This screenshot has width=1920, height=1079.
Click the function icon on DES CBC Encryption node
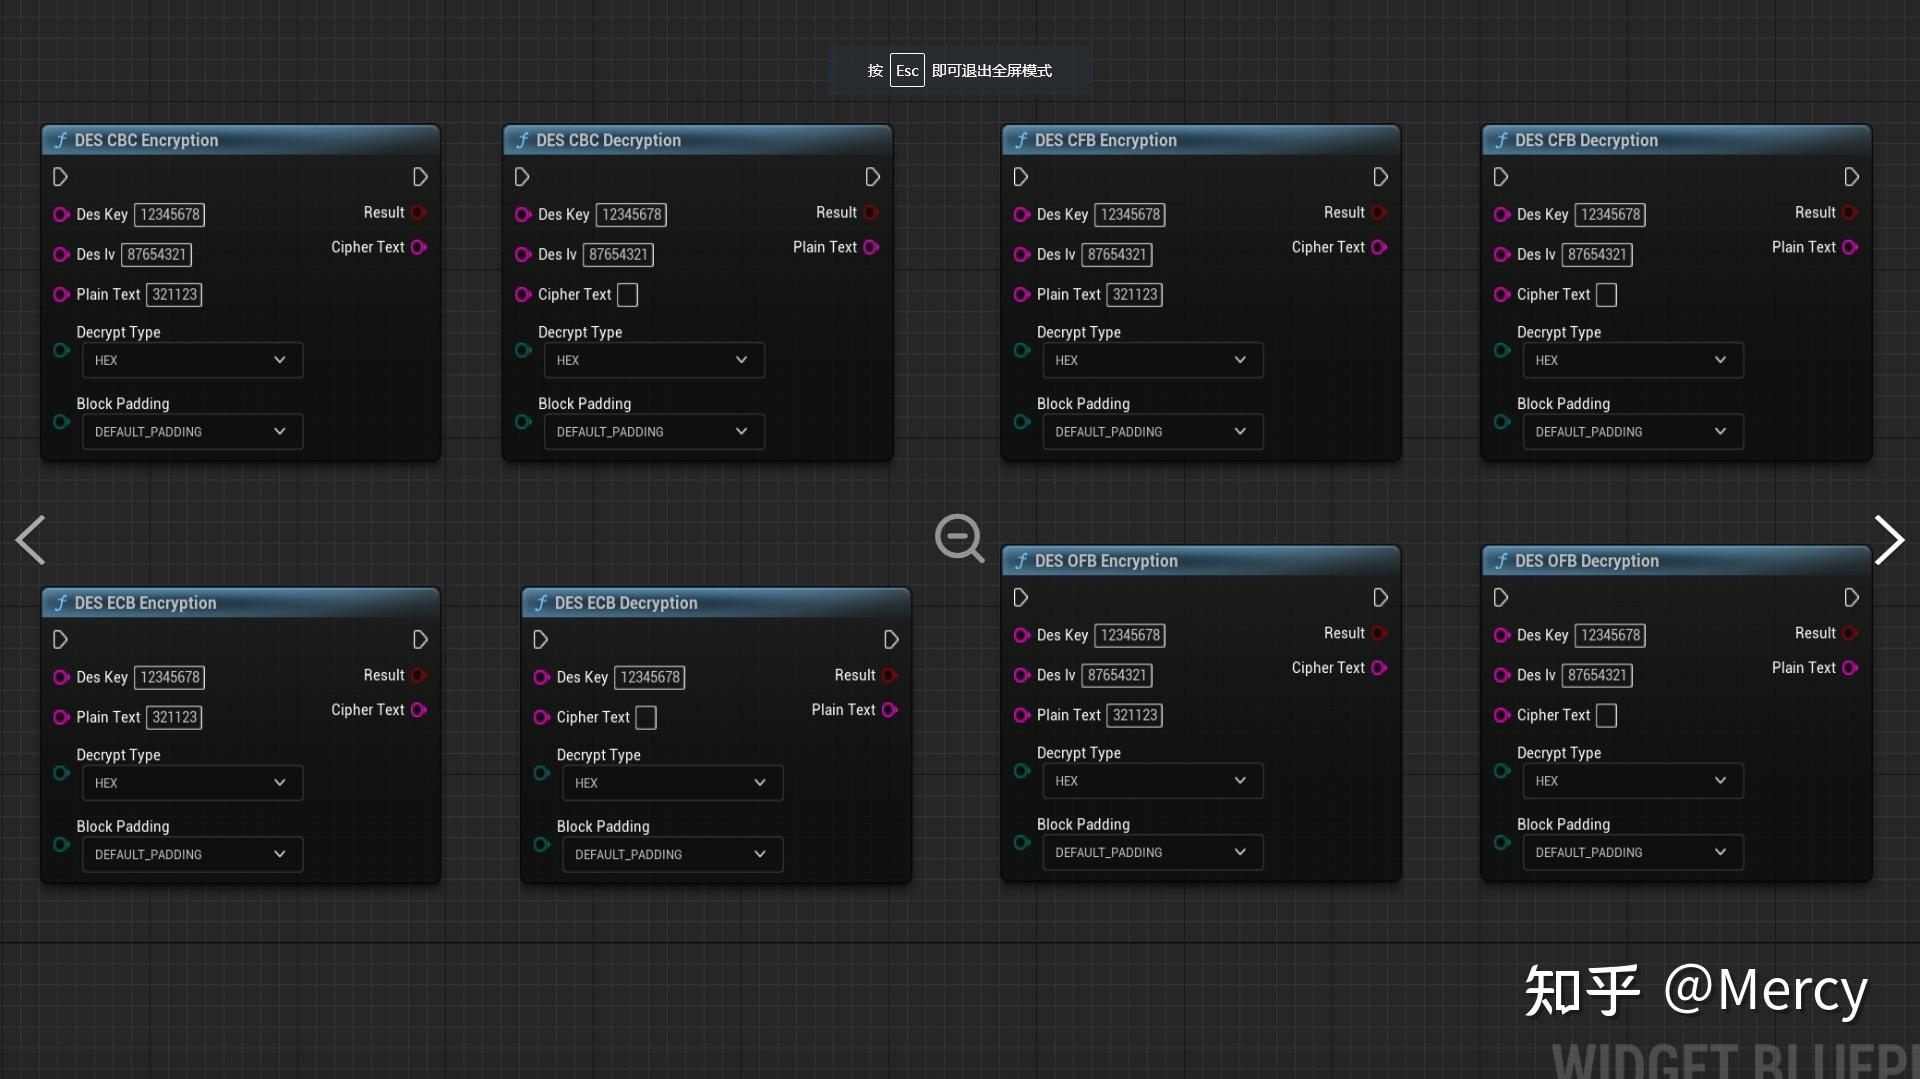60,140
